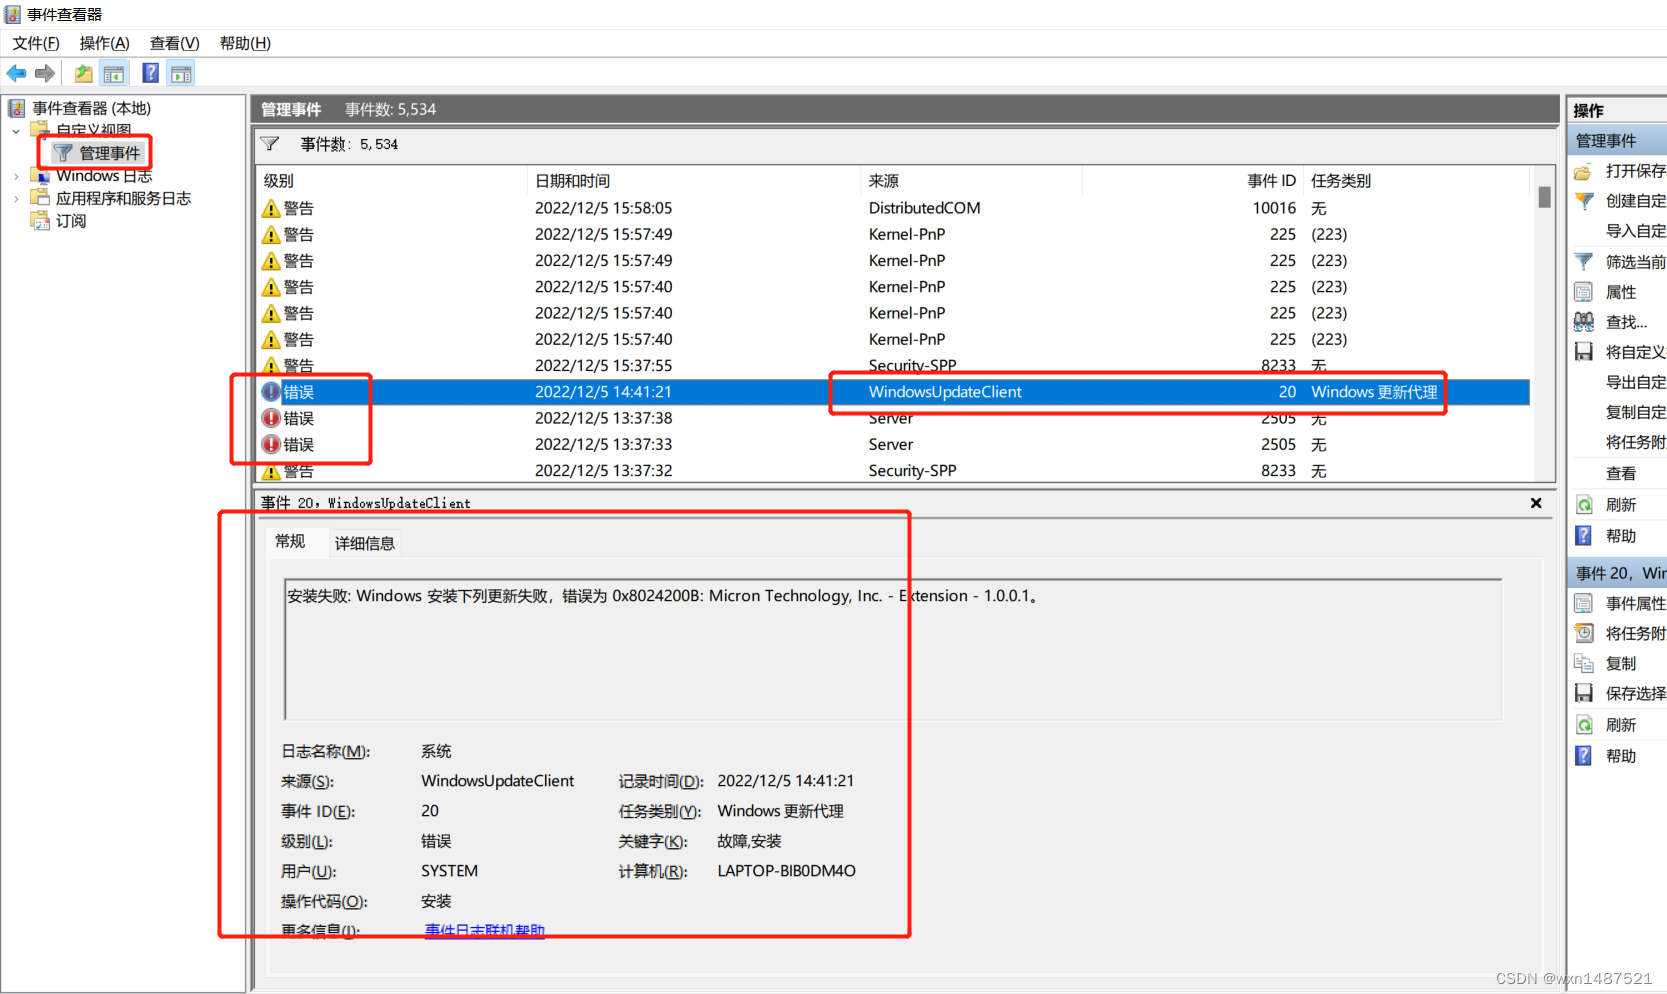The height and width of the screenshot is (994, 1667).
Task: Click the 打开保存的日志 folder icon in actions pane
Action: tap(1584, 171)
